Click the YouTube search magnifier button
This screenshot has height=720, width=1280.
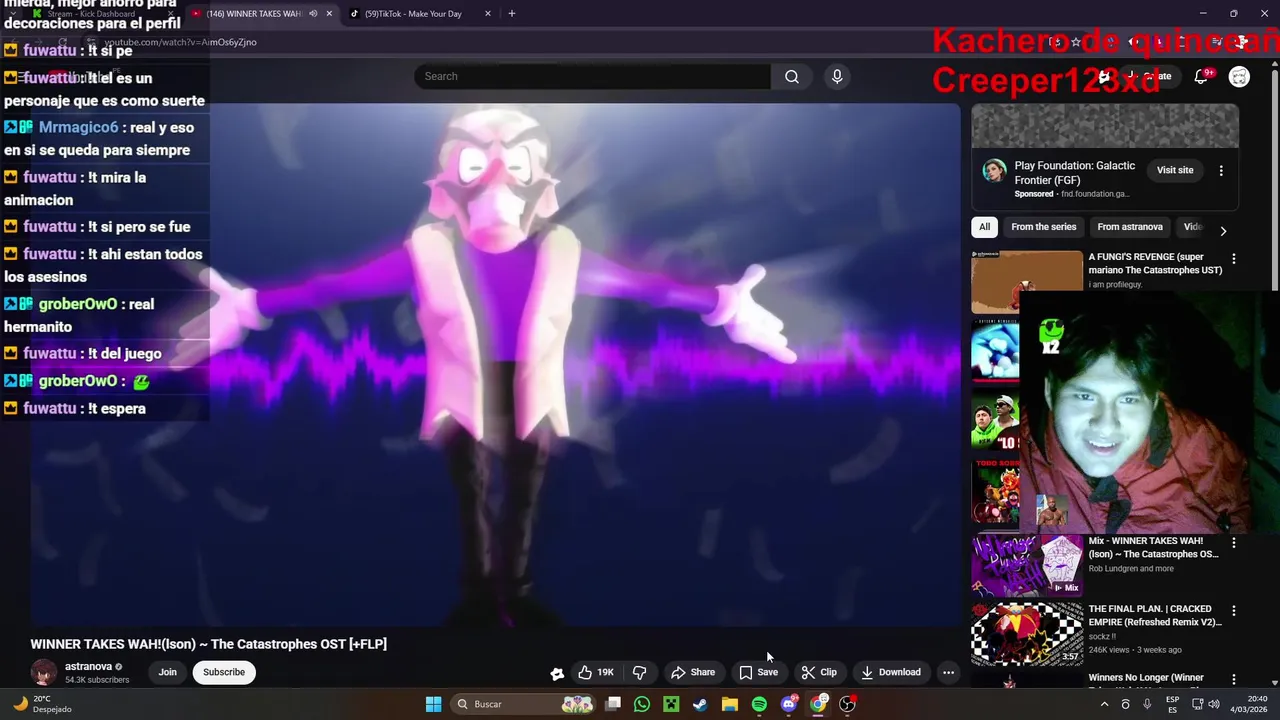click(792, 76)
